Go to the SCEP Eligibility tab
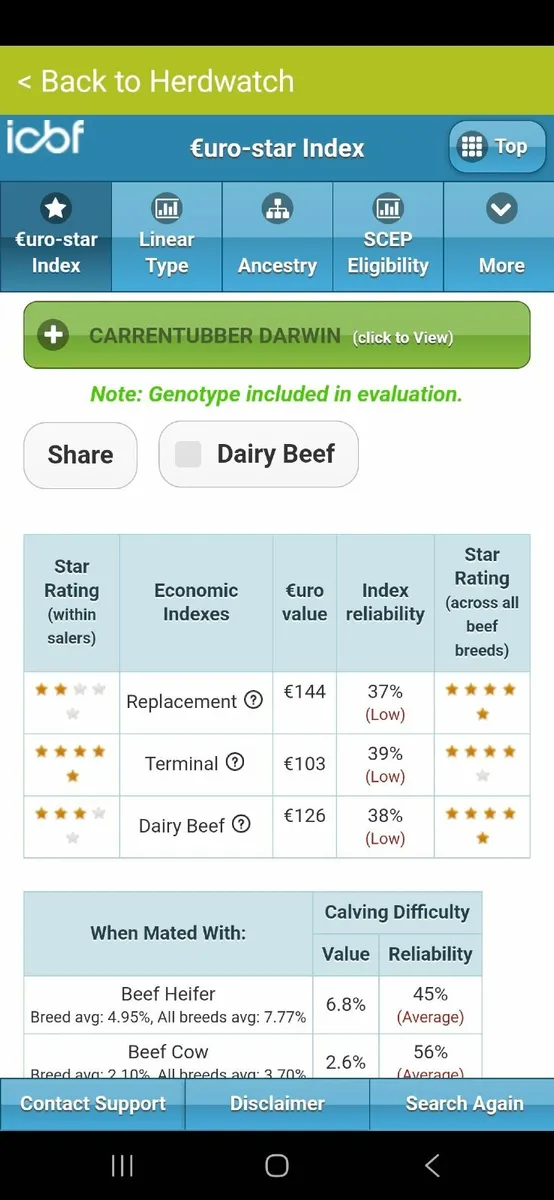Image resolution: width=554 pixels, height=1200 pixels. click(x=388, y=236)
